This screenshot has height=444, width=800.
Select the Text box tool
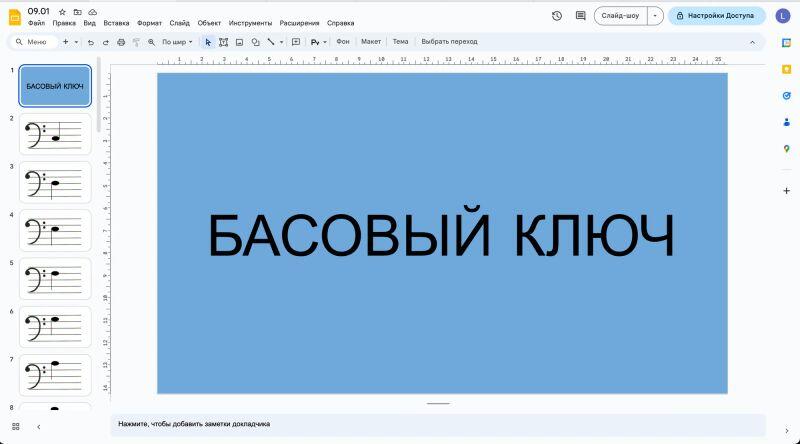coord(223,42)
